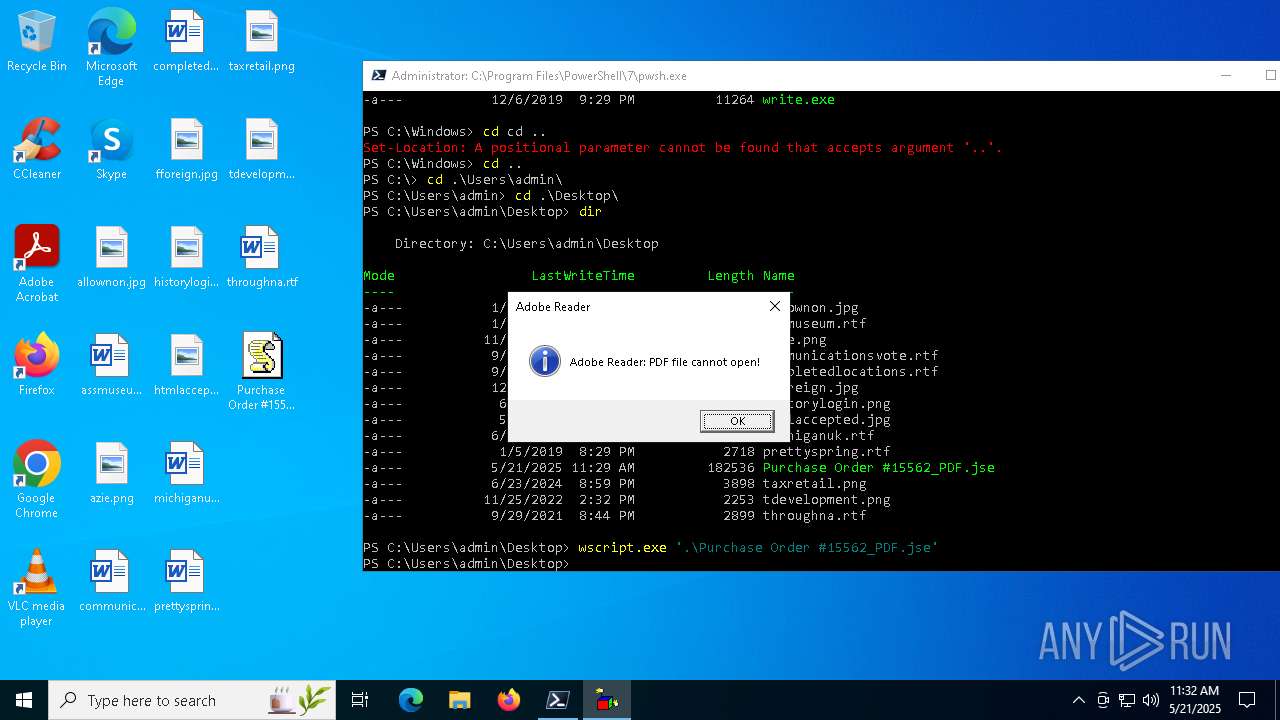Click the taskbar search box
1280x720 pixels.
click(x=192, y=700)
